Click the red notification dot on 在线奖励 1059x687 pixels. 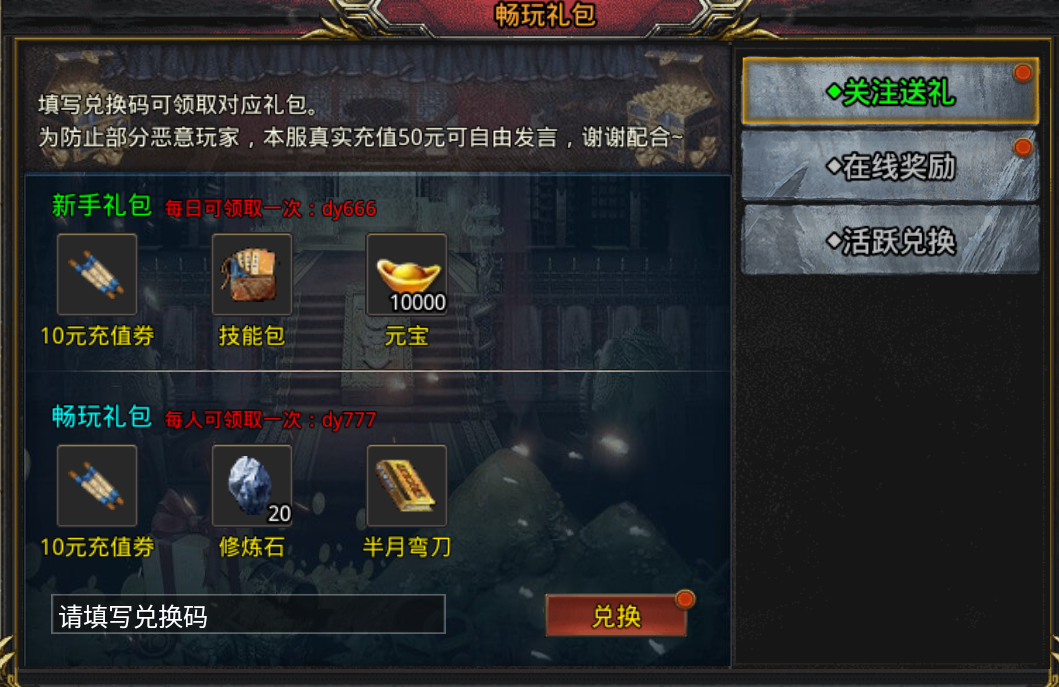[1023, 147]
